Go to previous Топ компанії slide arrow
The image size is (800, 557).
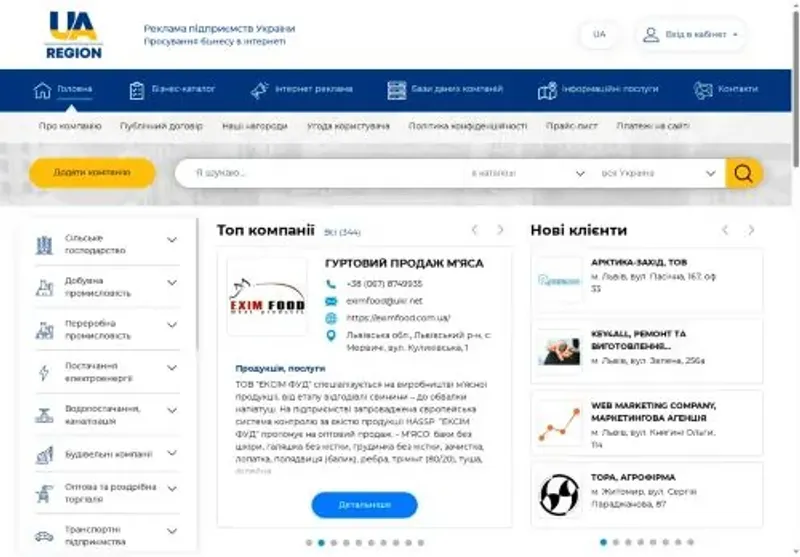[475, 230]
